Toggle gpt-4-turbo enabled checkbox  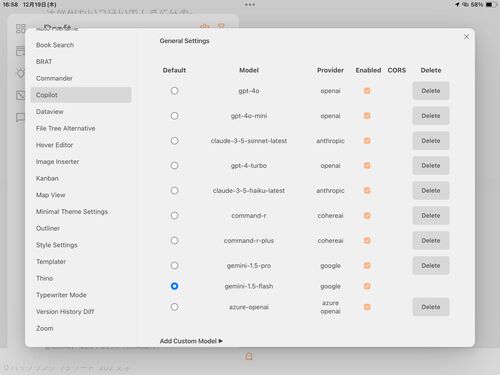pos(367,165)
